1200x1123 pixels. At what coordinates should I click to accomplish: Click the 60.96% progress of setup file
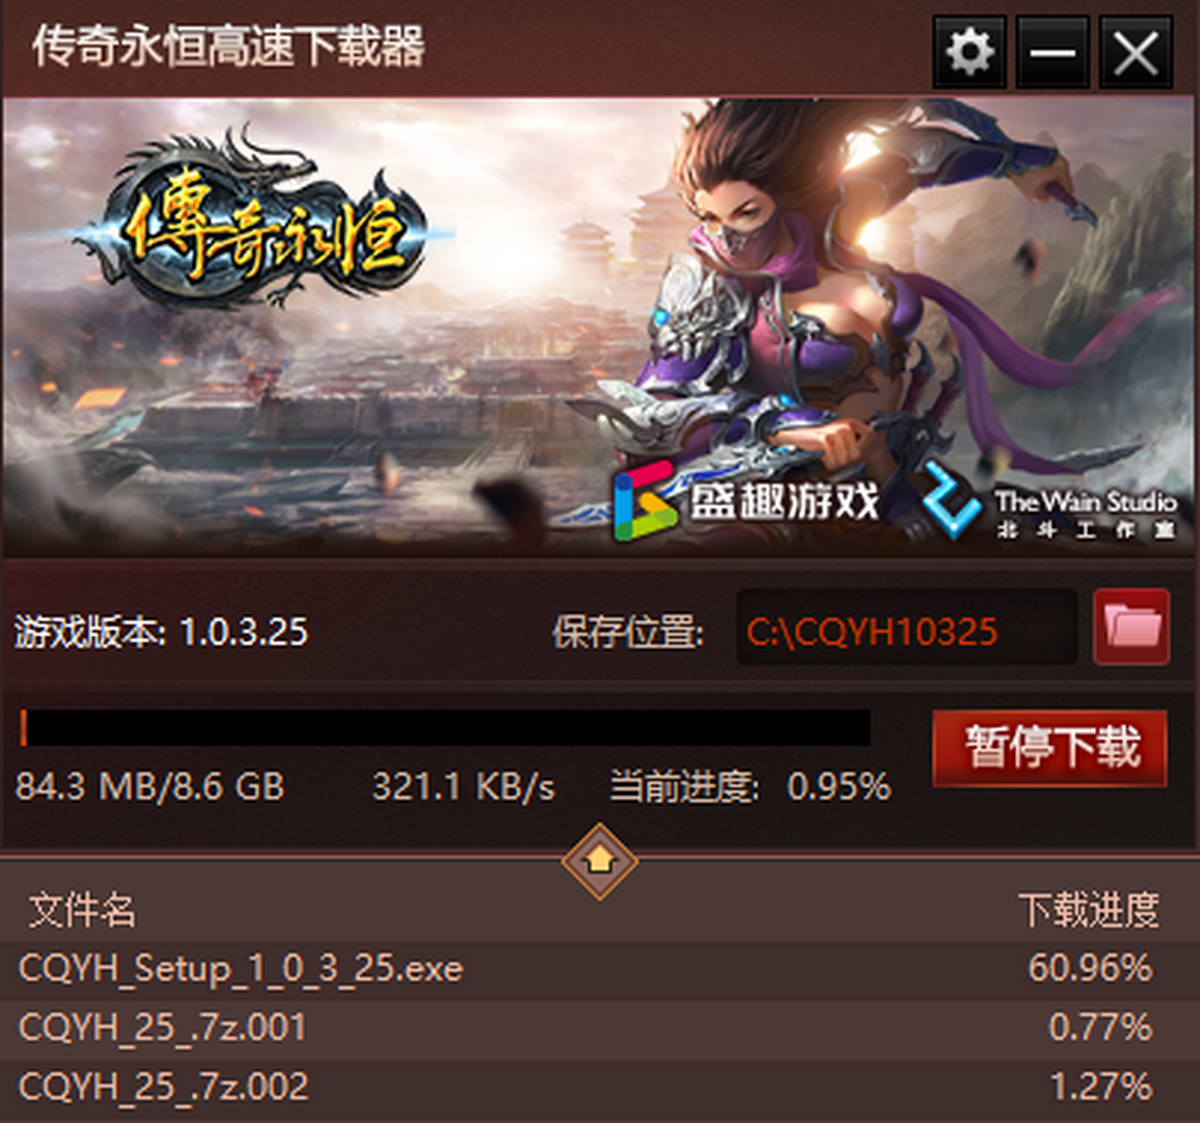[1090, 968]
